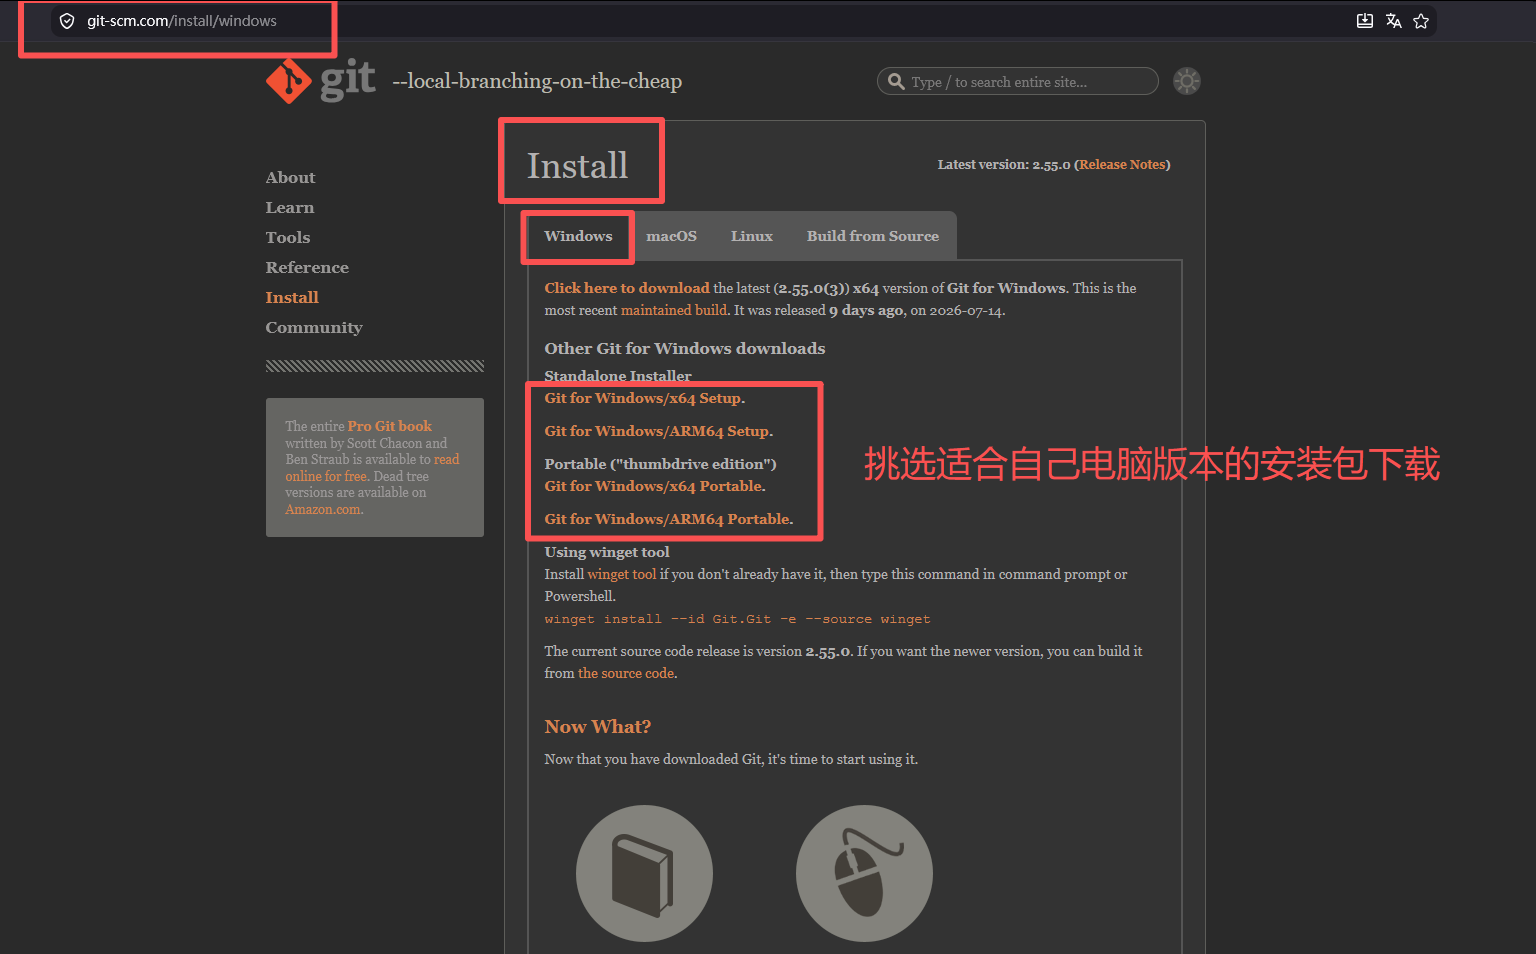The width and height of the screenshot is (1536, 954).
Task: Open the translate page icon
Action: click(x=1393, y=21)
